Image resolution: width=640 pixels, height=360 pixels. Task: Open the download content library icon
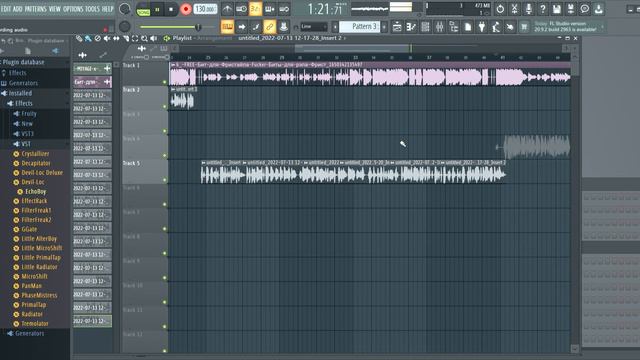click(x=599, y=9)
